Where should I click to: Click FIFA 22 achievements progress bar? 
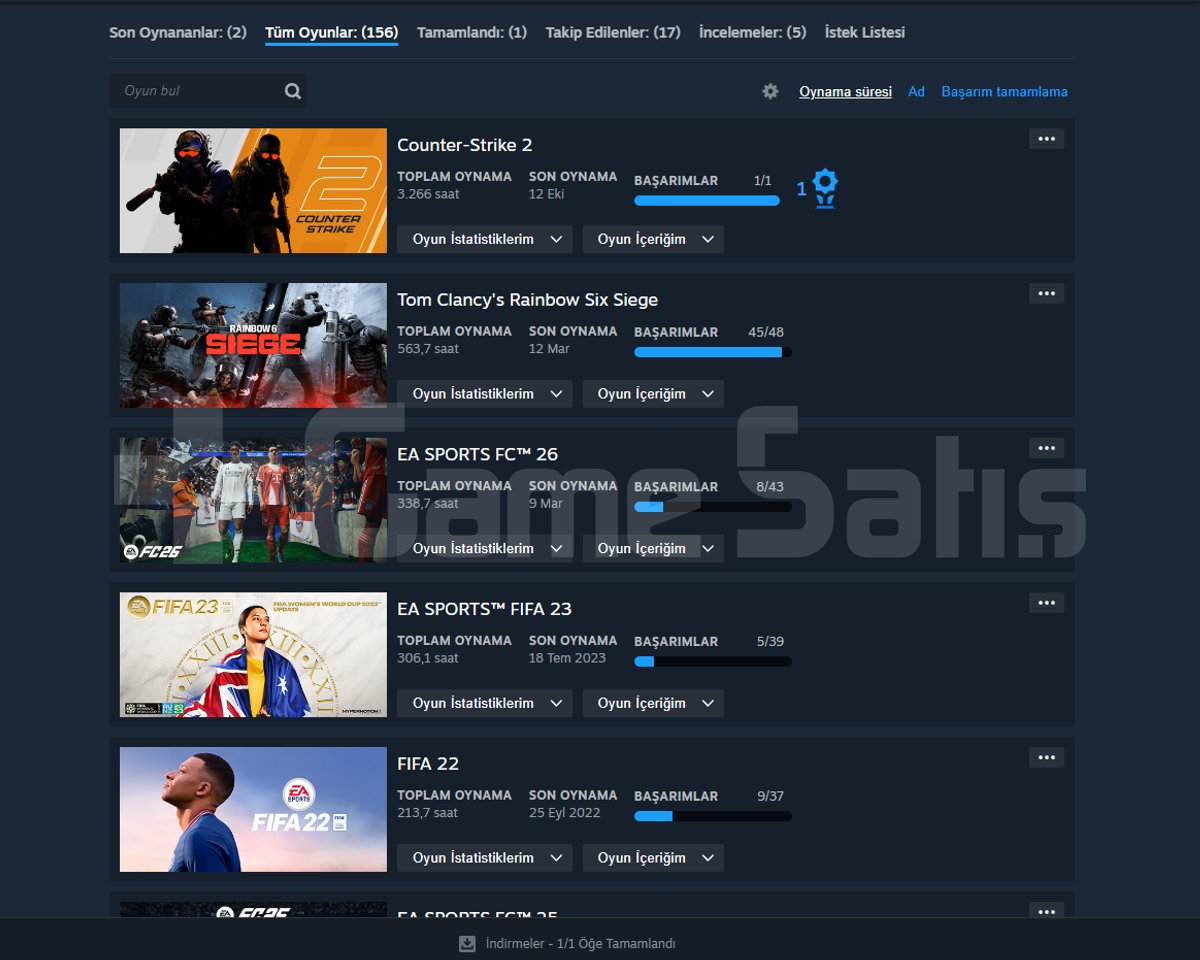click(x=713, y=816)
